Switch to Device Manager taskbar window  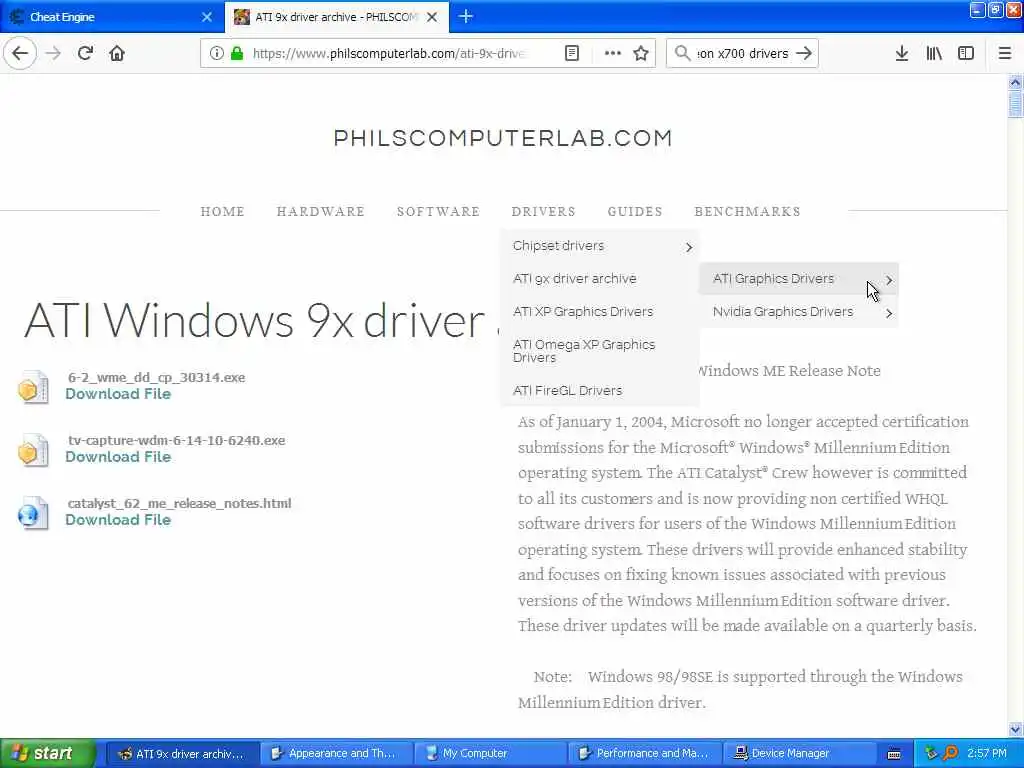coord(798,754)
